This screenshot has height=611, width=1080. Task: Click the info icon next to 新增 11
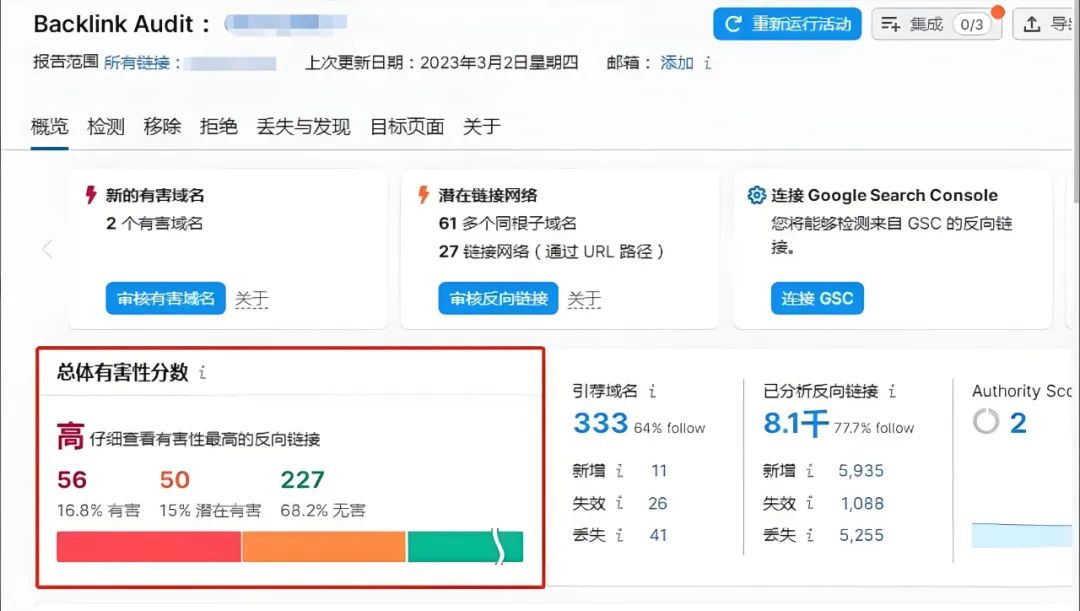click(x=622, y=470)
